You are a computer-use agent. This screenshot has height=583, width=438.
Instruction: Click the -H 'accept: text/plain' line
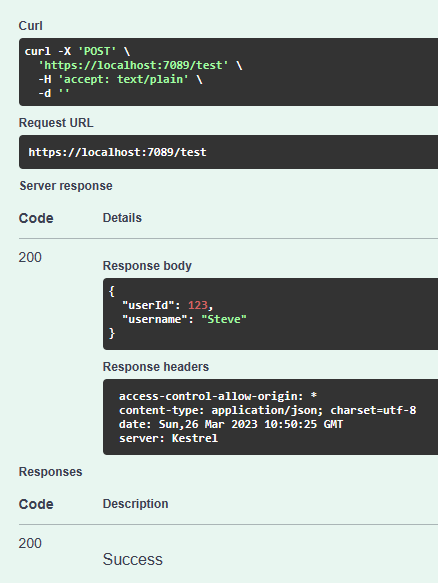click(x=120, y=79)
